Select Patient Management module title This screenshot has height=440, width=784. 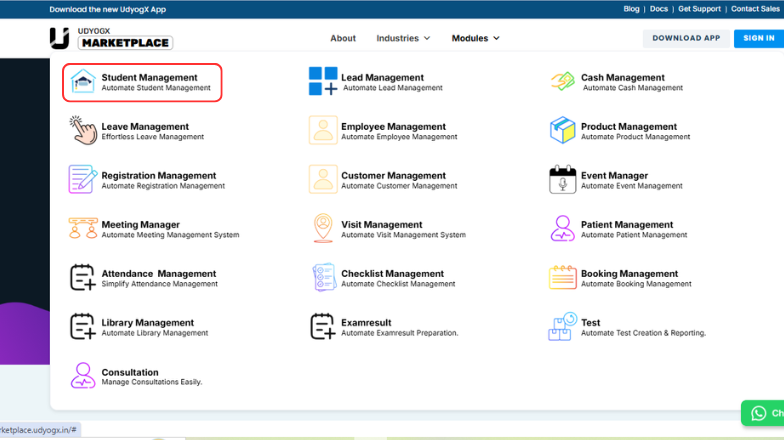(627, 224)
